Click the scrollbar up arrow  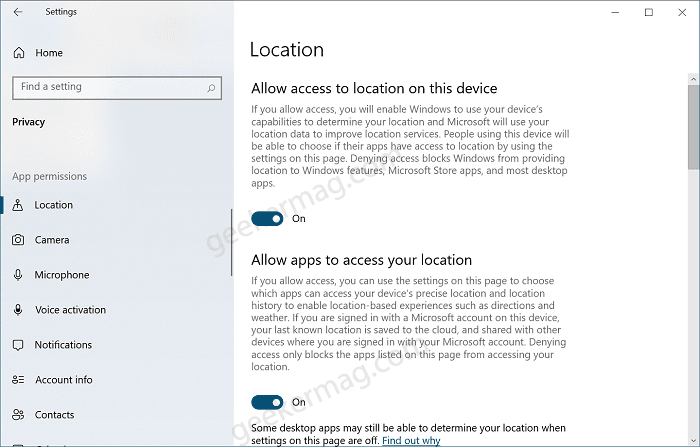693,79
